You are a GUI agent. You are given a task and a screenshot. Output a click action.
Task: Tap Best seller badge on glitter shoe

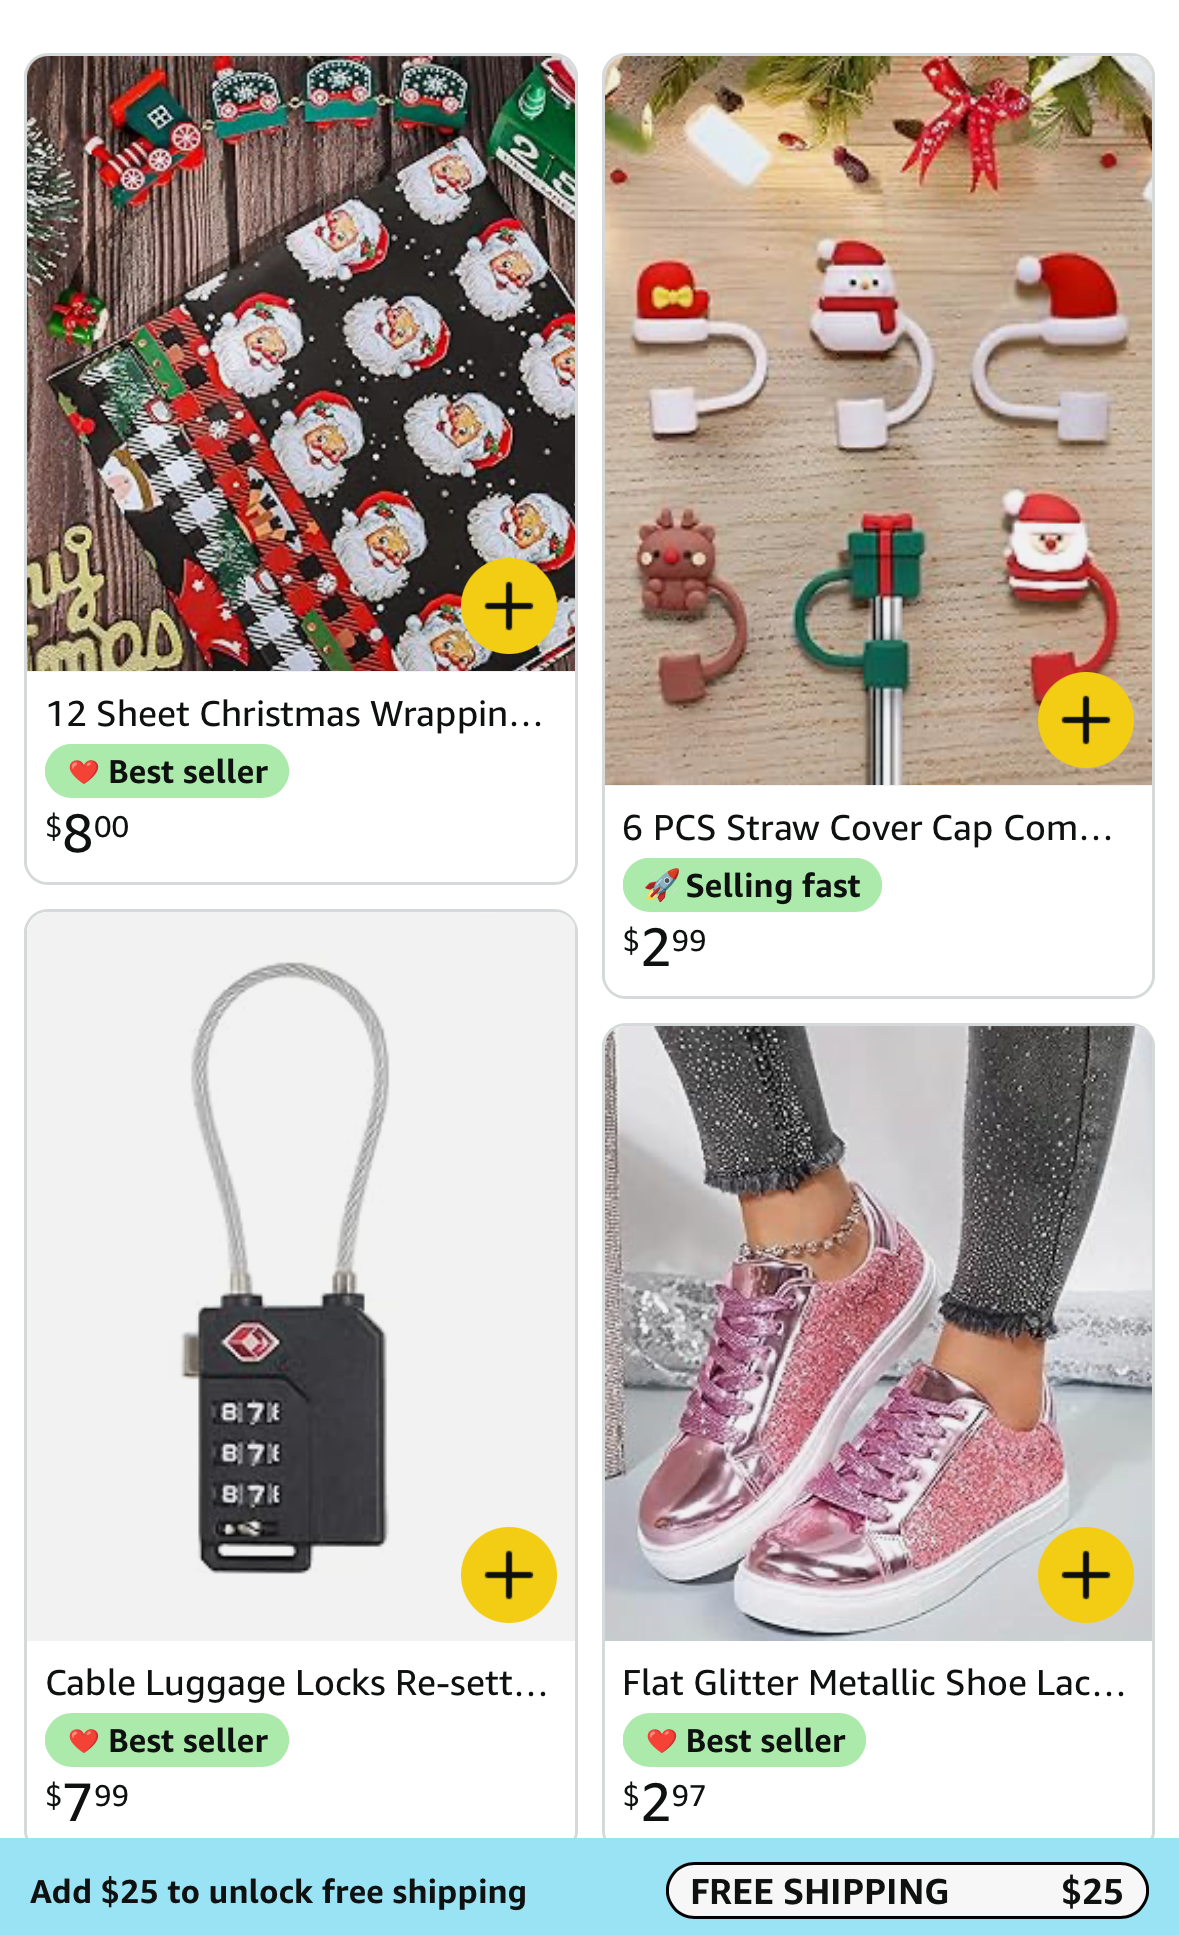point(744,1740)
